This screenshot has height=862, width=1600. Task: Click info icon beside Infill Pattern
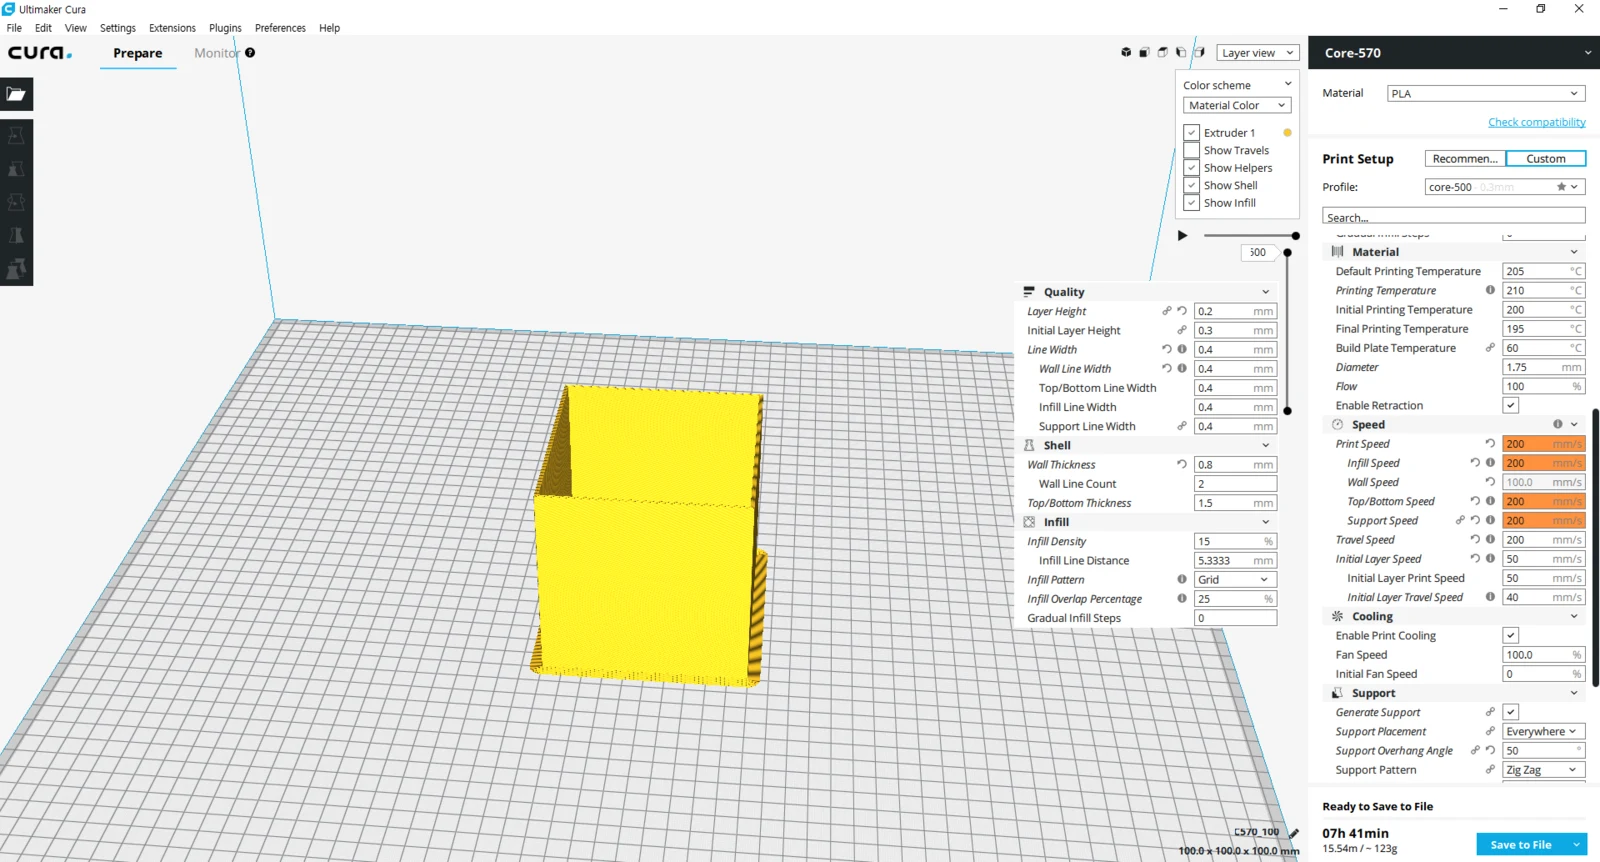1182,579
